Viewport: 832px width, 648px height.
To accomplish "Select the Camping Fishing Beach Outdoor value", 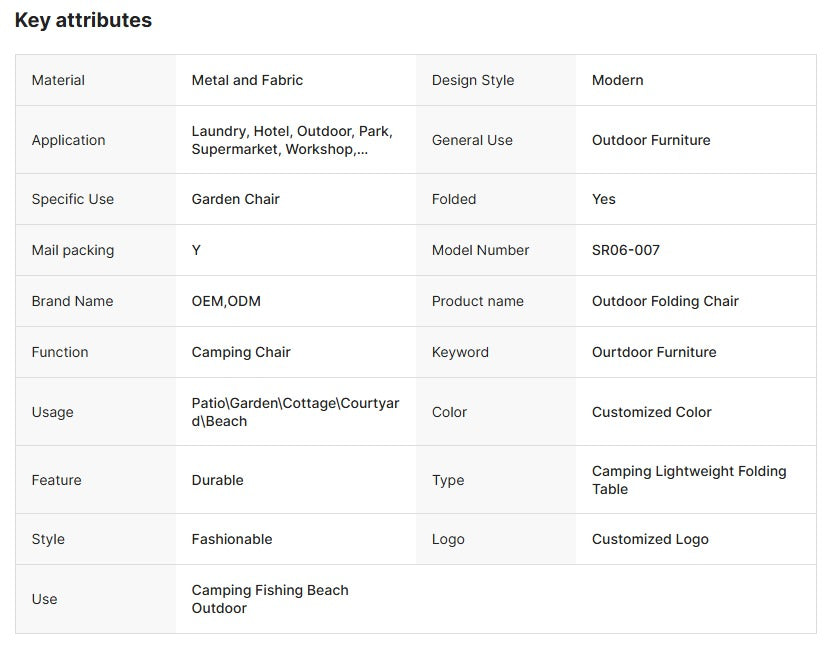I will pyautogui.click(x=270, y=599).
